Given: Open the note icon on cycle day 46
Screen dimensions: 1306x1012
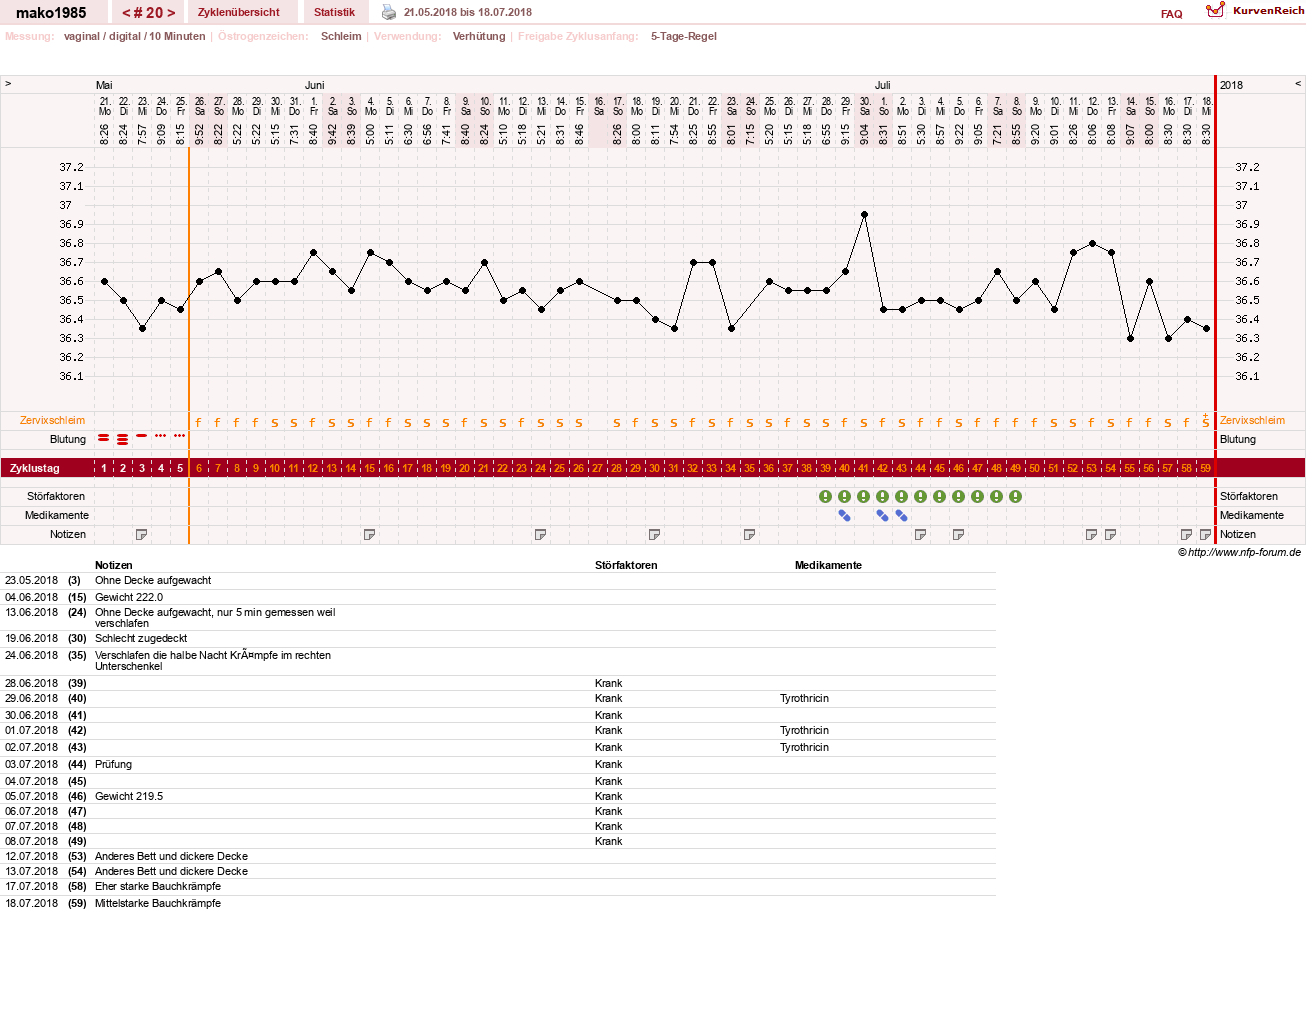Looking at the screenshot, I should (x=959, y=535).
